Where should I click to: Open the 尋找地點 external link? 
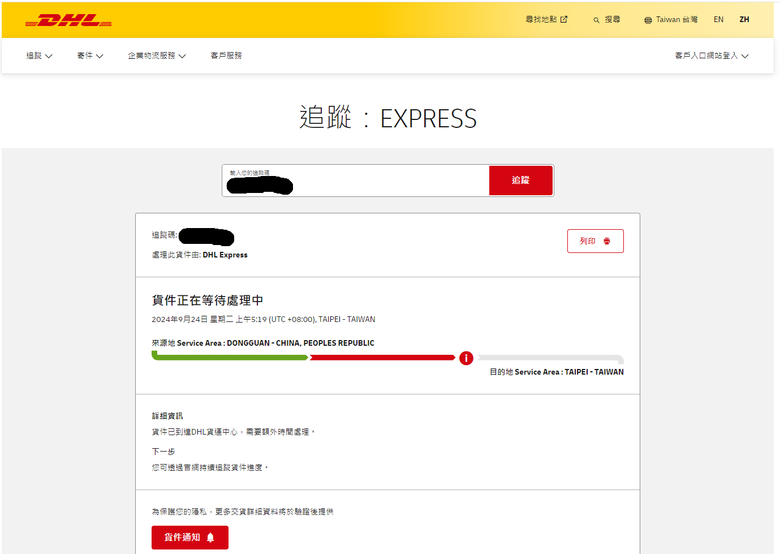coord(546,19)
